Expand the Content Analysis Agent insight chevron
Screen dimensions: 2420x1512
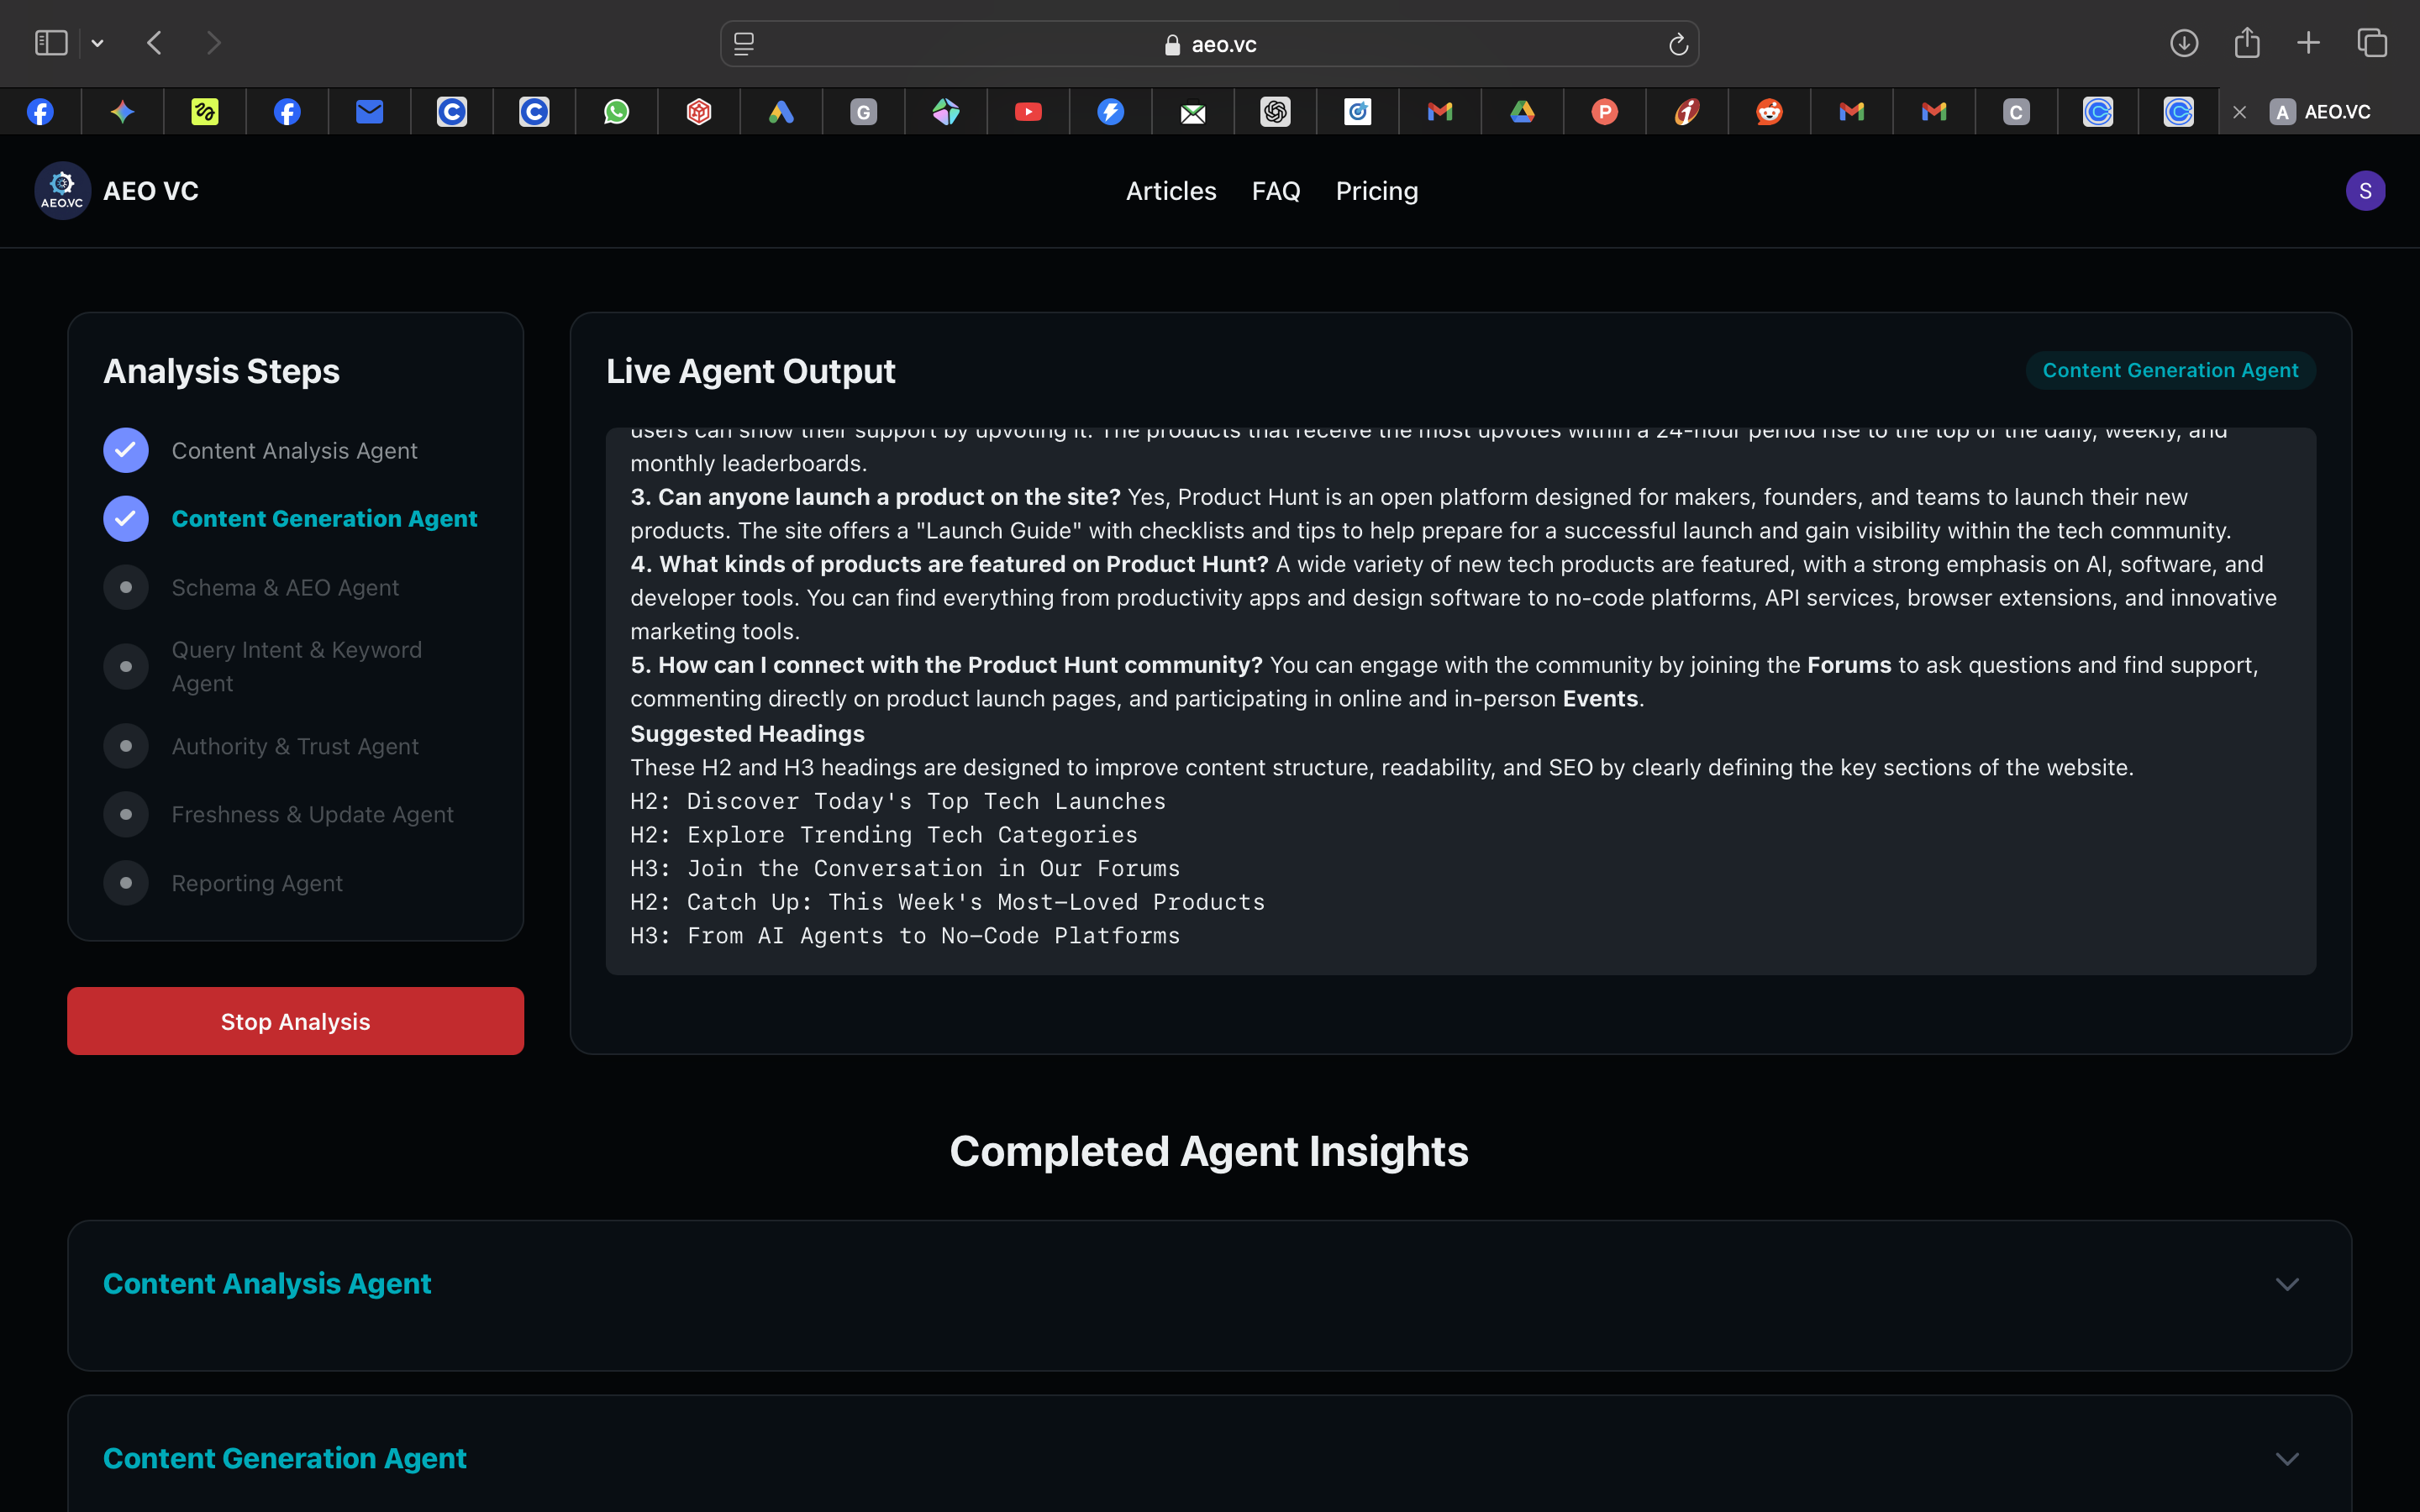coord(2287,1284)
